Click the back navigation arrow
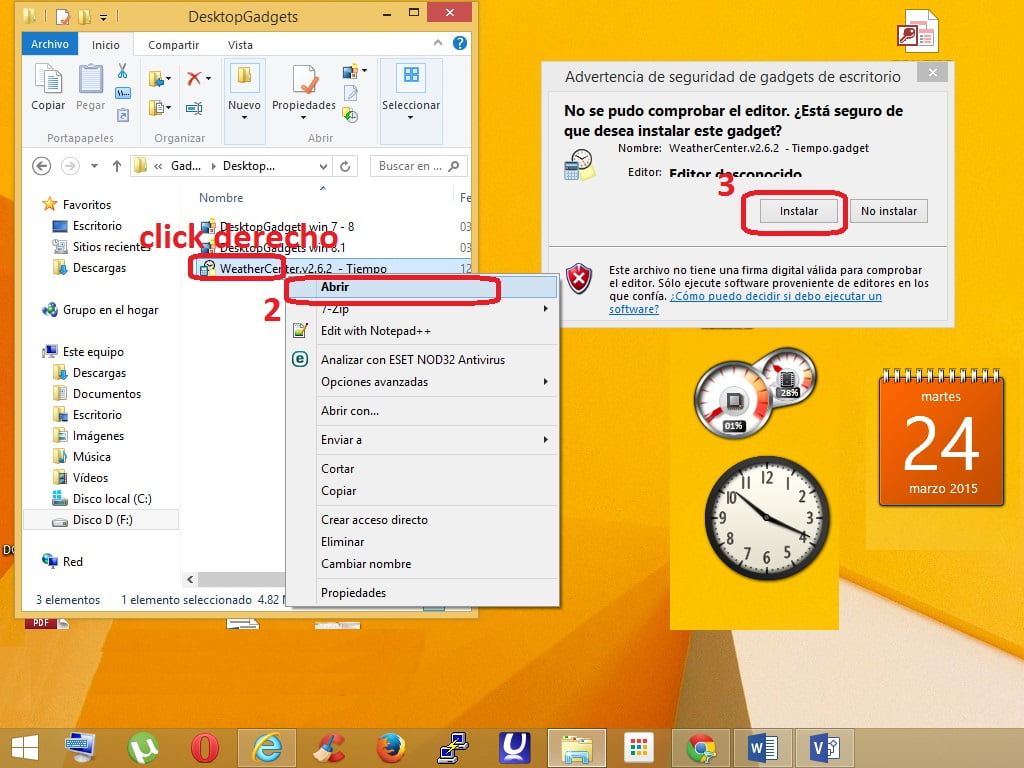Viewport: 1024px width, 768px height. point(42,166)
